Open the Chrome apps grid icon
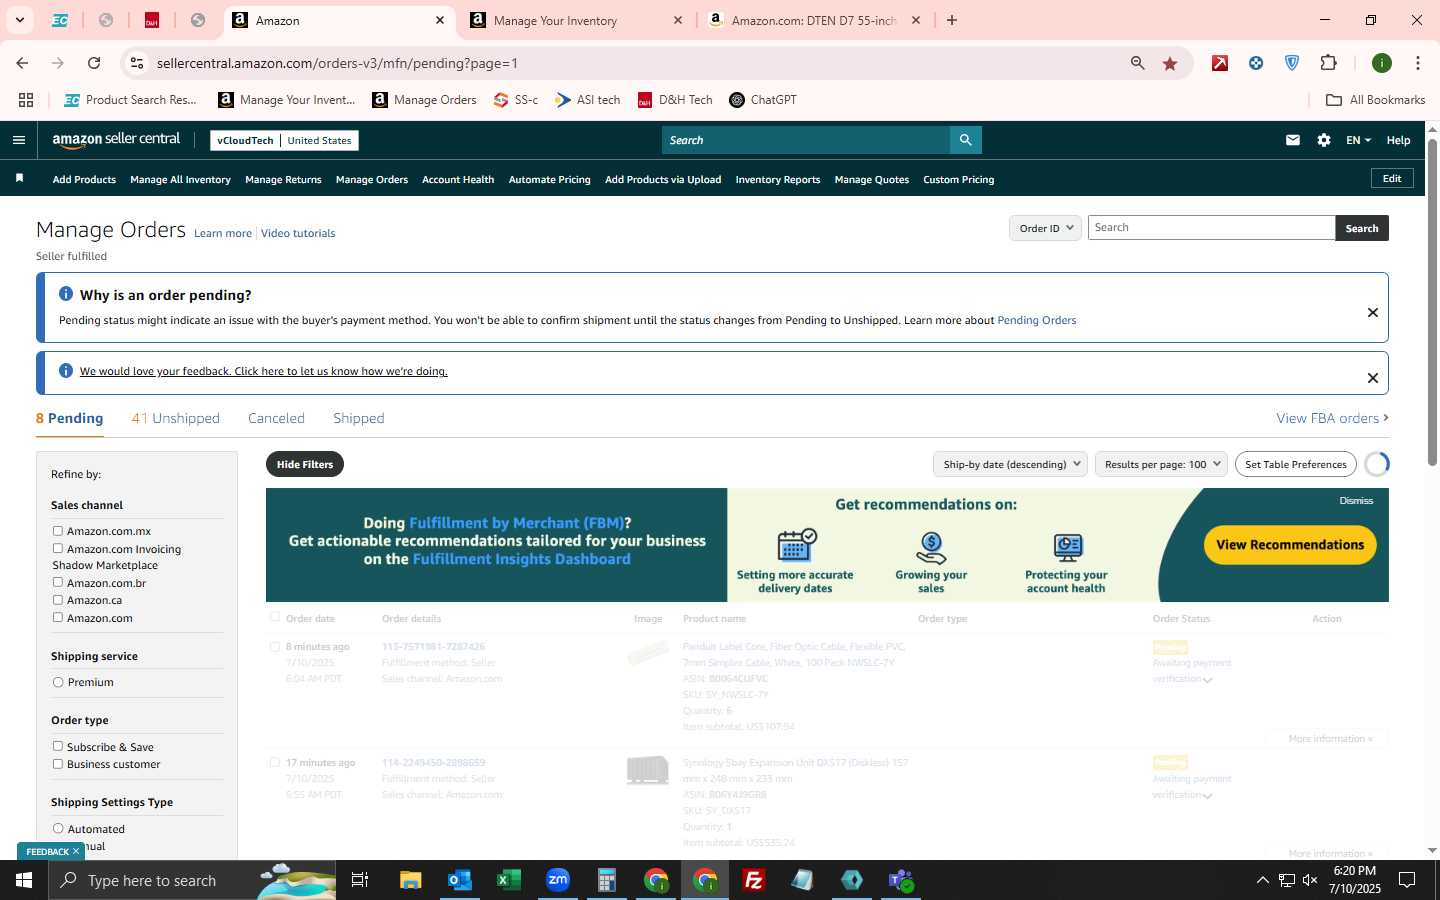The width and height of the screenshot is (1440, 900). click(26, 100)
